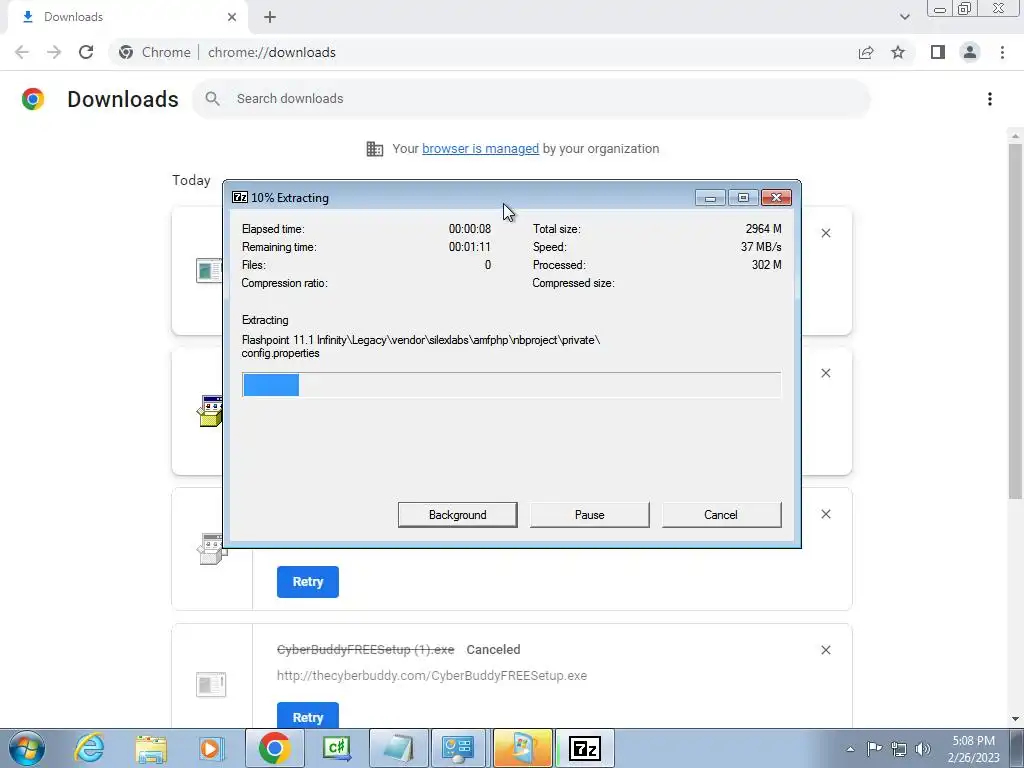Screen dimensions: 1024x768
Task: Click the Chrome logo beside Downloads
Action: pyautogui.click(x=33, y=99)
